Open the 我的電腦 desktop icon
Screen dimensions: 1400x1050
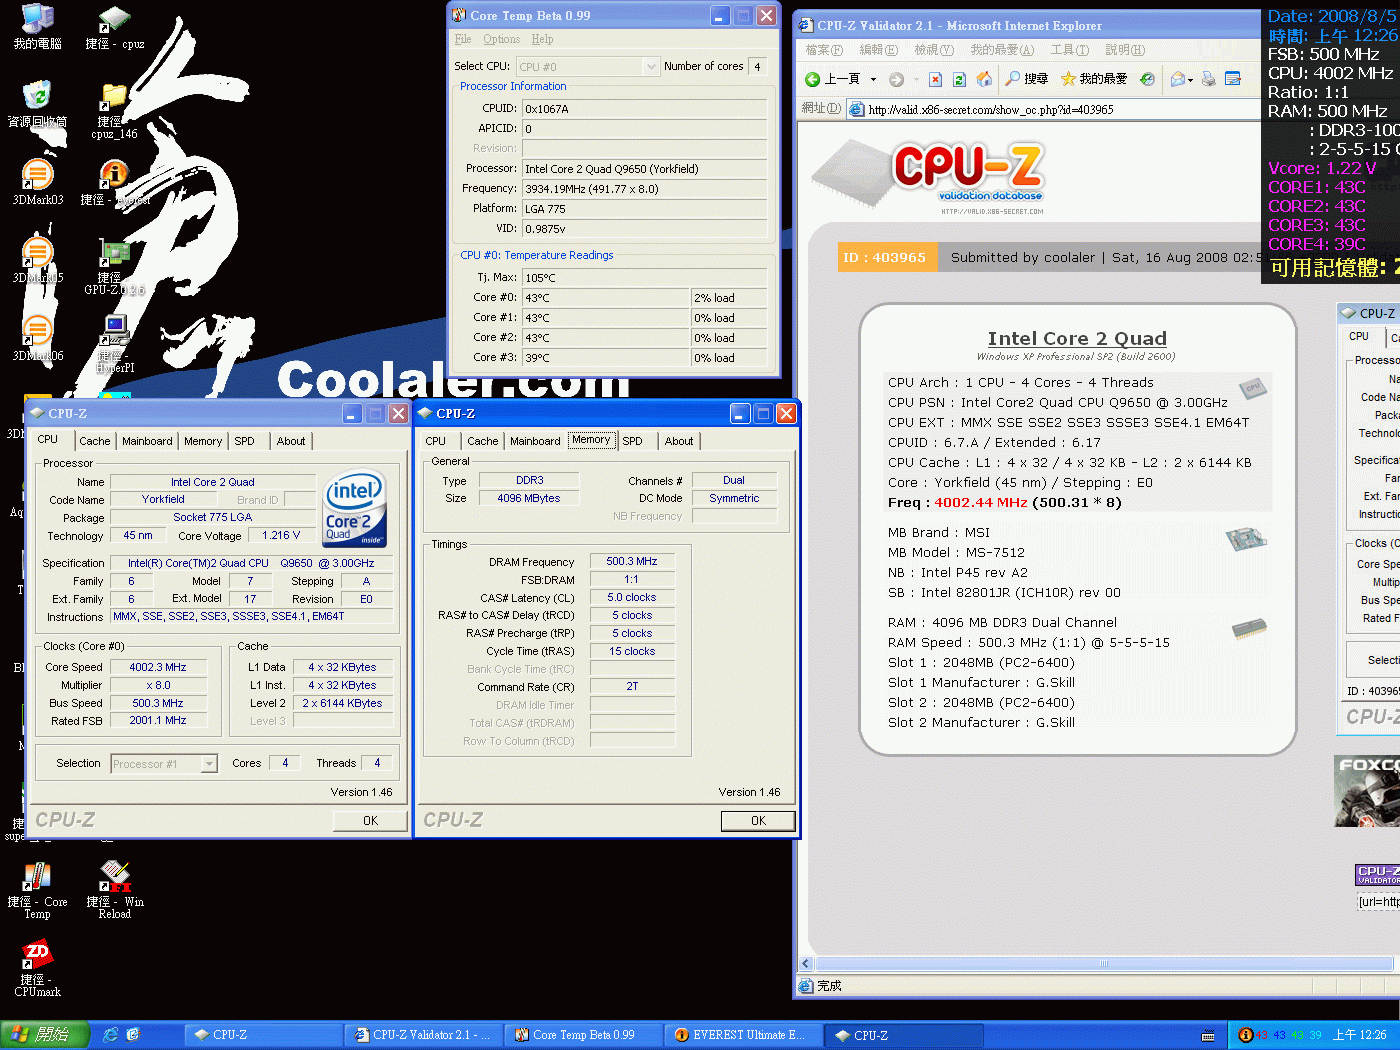[37, 27]
